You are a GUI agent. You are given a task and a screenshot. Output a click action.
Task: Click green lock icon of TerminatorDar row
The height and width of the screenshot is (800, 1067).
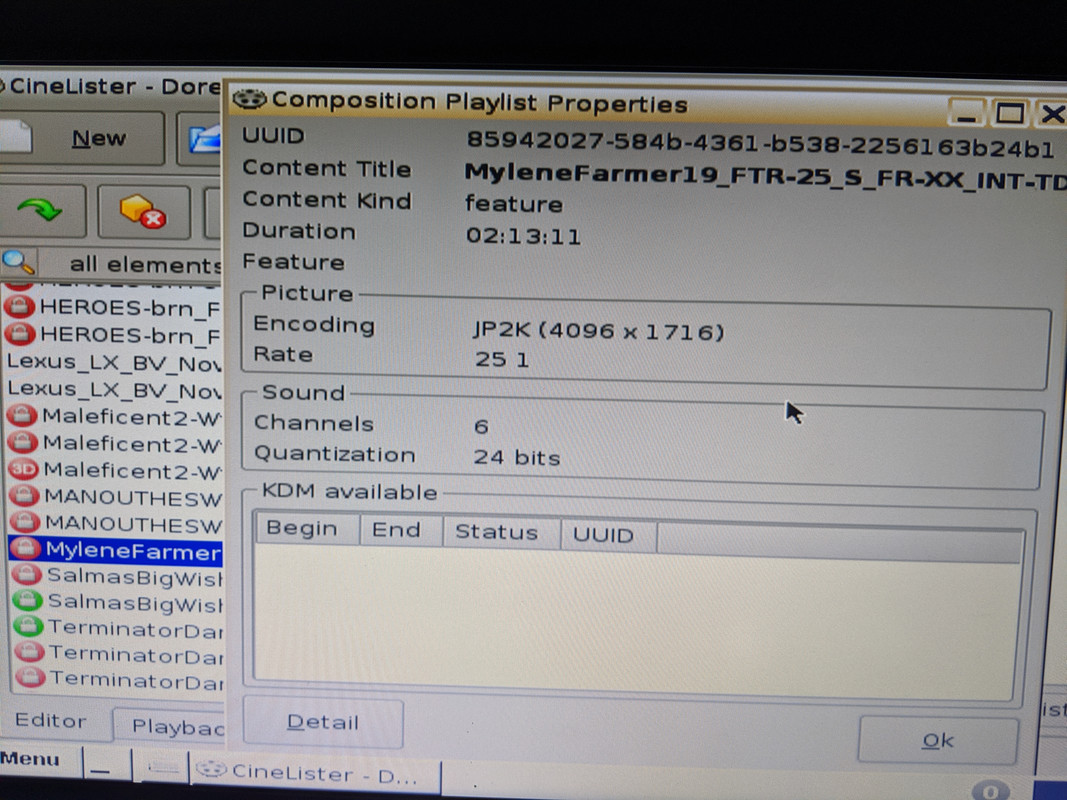click(x=29, y=627)
